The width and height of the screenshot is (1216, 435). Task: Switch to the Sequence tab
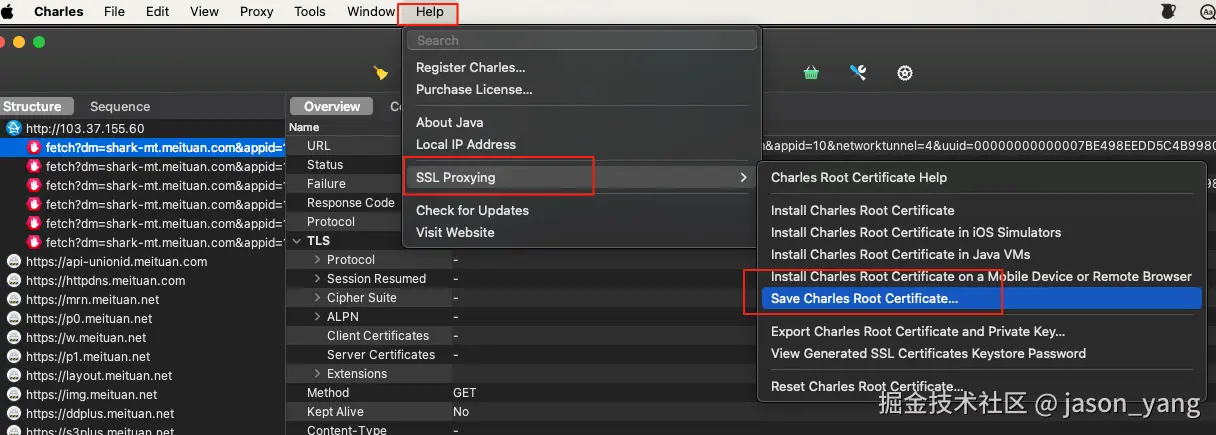click(x=120, y=106)
